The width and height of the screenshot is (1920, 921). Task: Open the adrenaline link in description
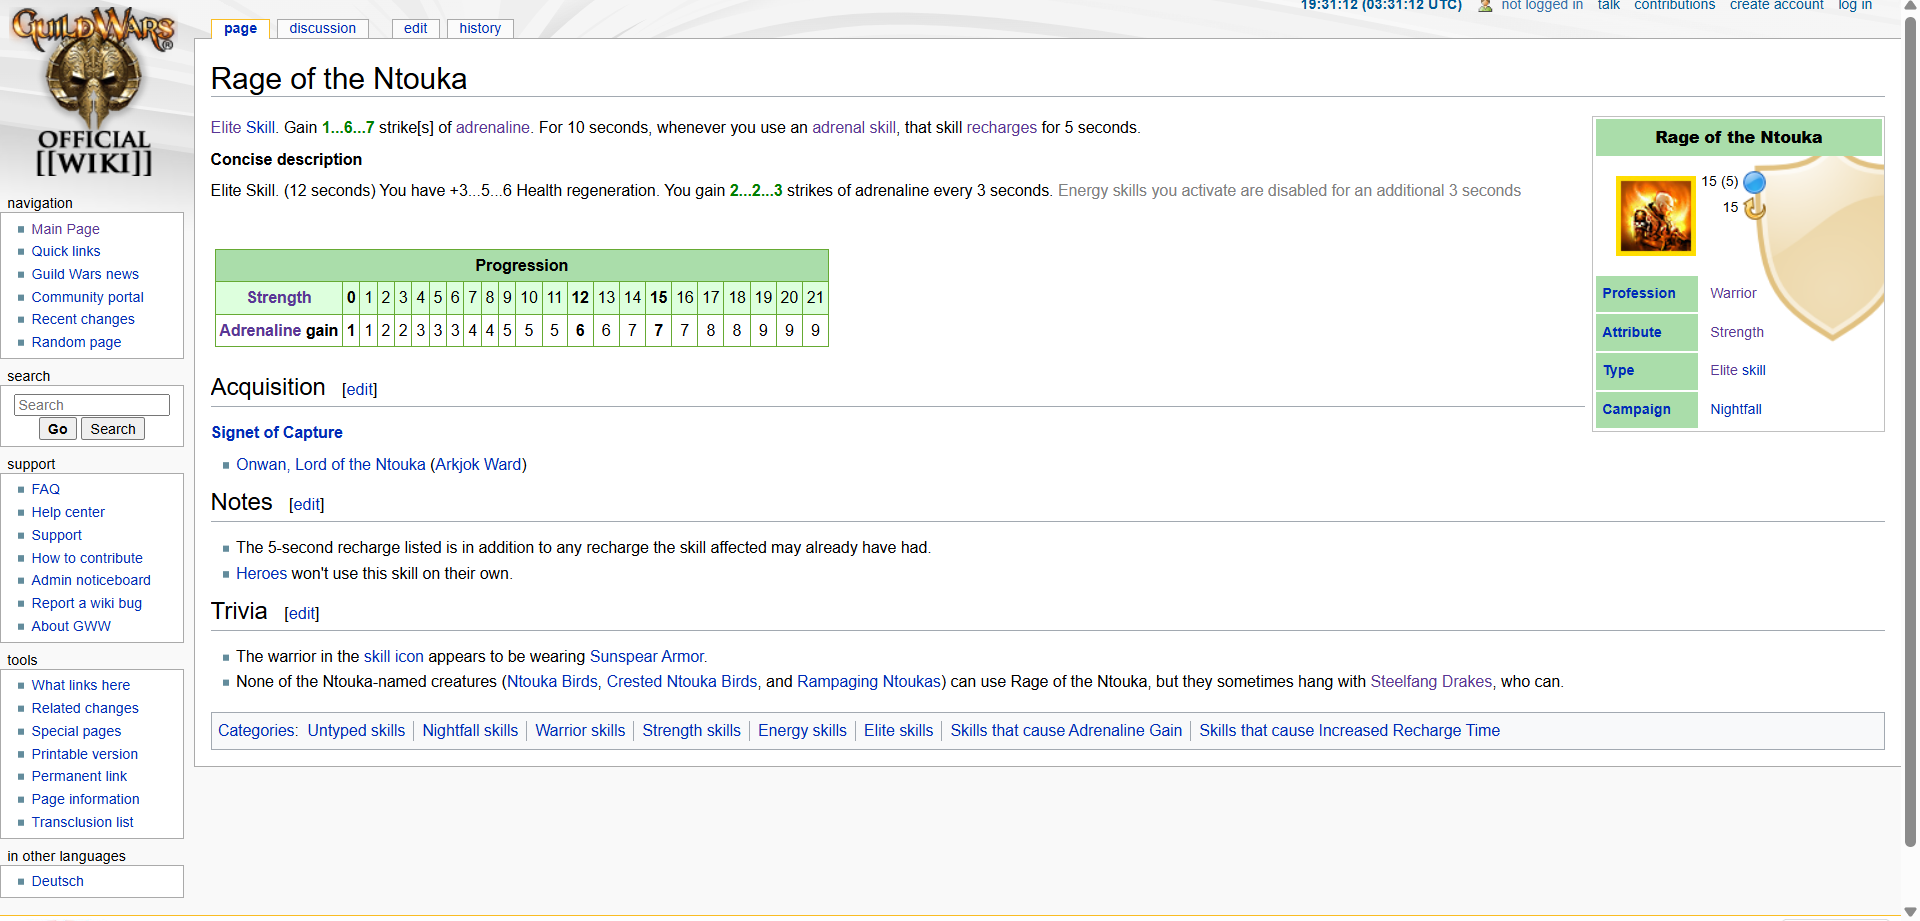pos(493,127)
